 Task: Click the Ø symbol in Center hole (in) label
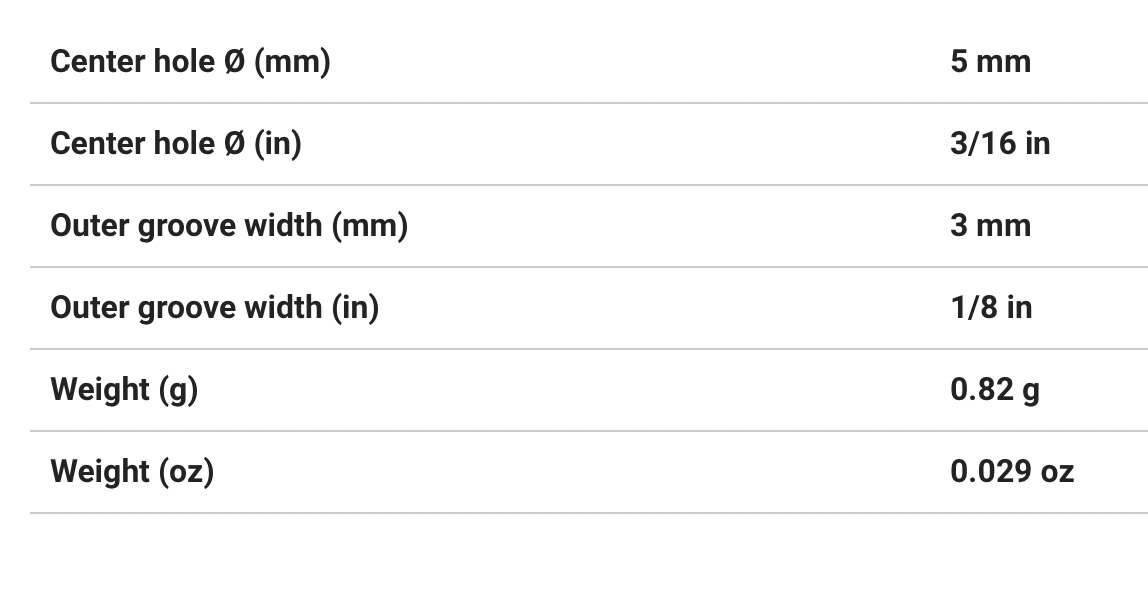click(233, 144)
